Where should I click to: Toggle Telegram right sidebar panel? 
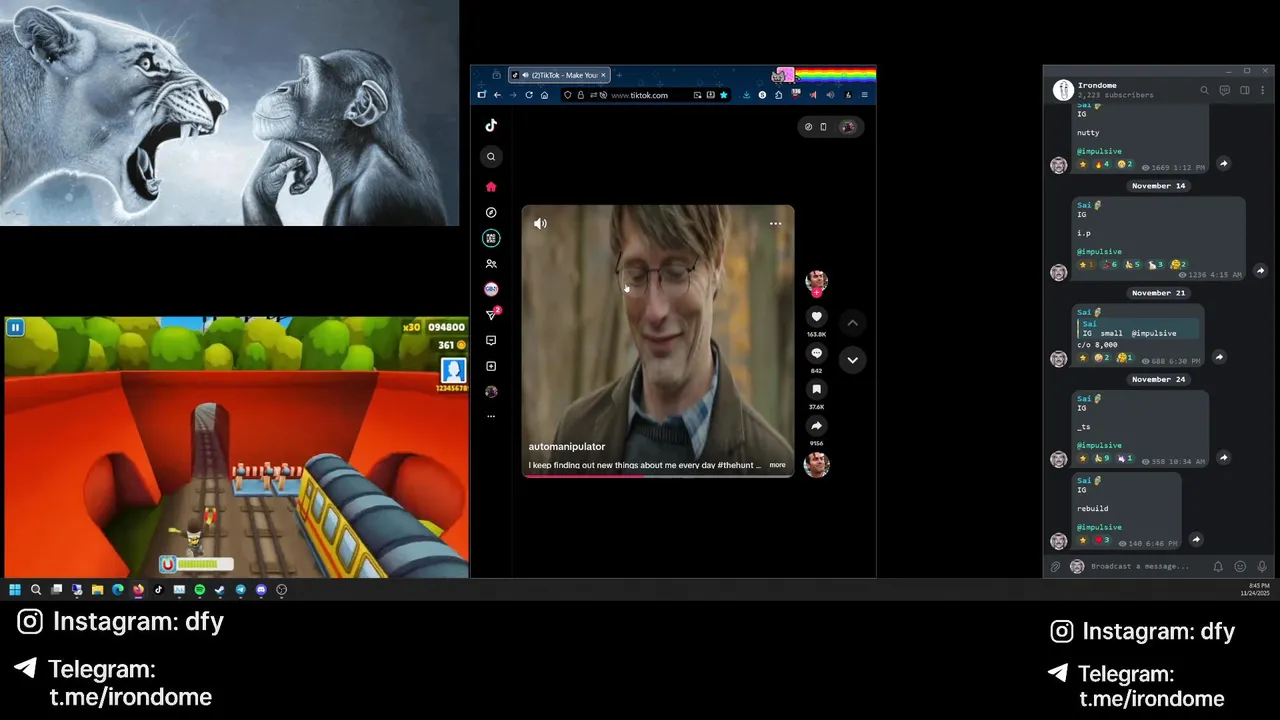click(1245, 90)
